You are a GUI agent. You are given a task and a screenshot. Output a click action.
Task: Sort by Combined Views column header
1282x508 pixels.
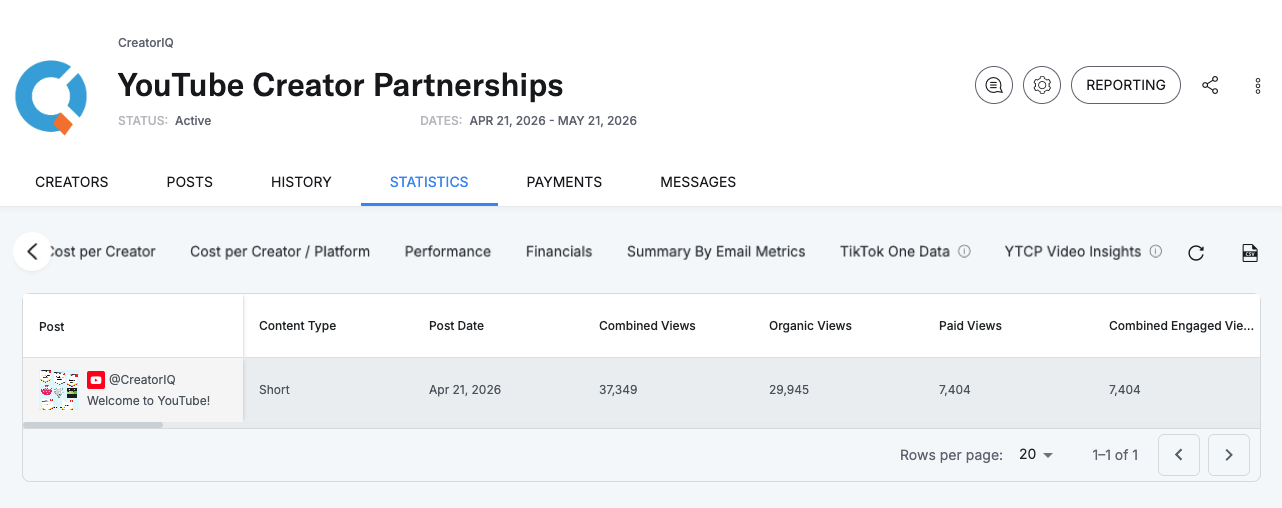point(647,326)
